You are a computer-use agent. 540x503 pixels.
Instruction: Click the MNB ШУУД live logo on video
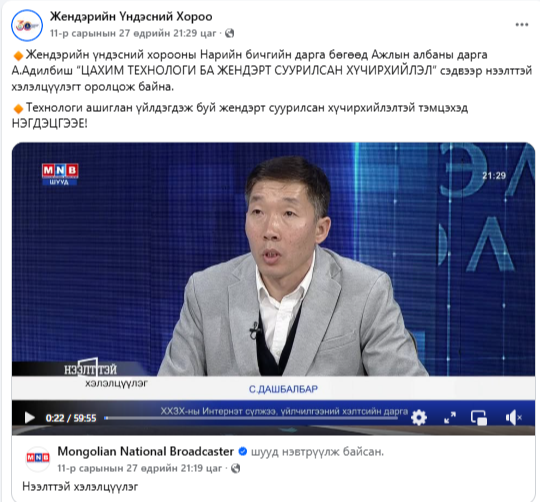pyautogui.click(x=60, y=174)
